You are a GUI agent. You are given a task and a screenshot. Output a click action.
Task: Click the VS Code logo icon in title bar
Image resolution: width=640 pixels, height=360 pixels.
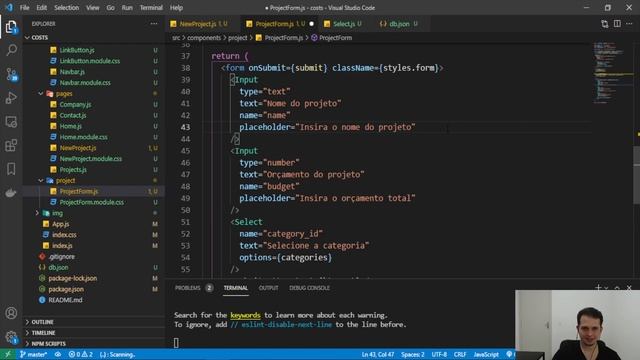click(x=9, y=7)
